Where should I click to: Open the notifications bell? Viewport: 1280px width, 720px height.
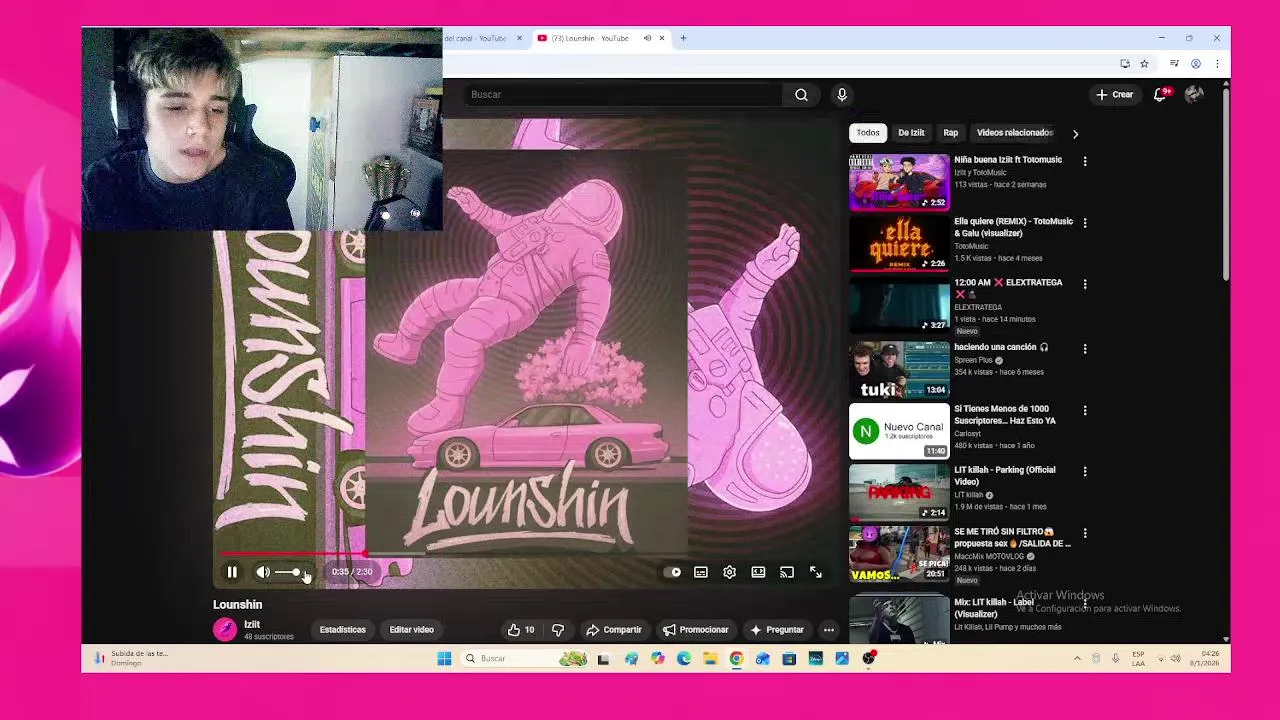click(x=1160, y=95)
